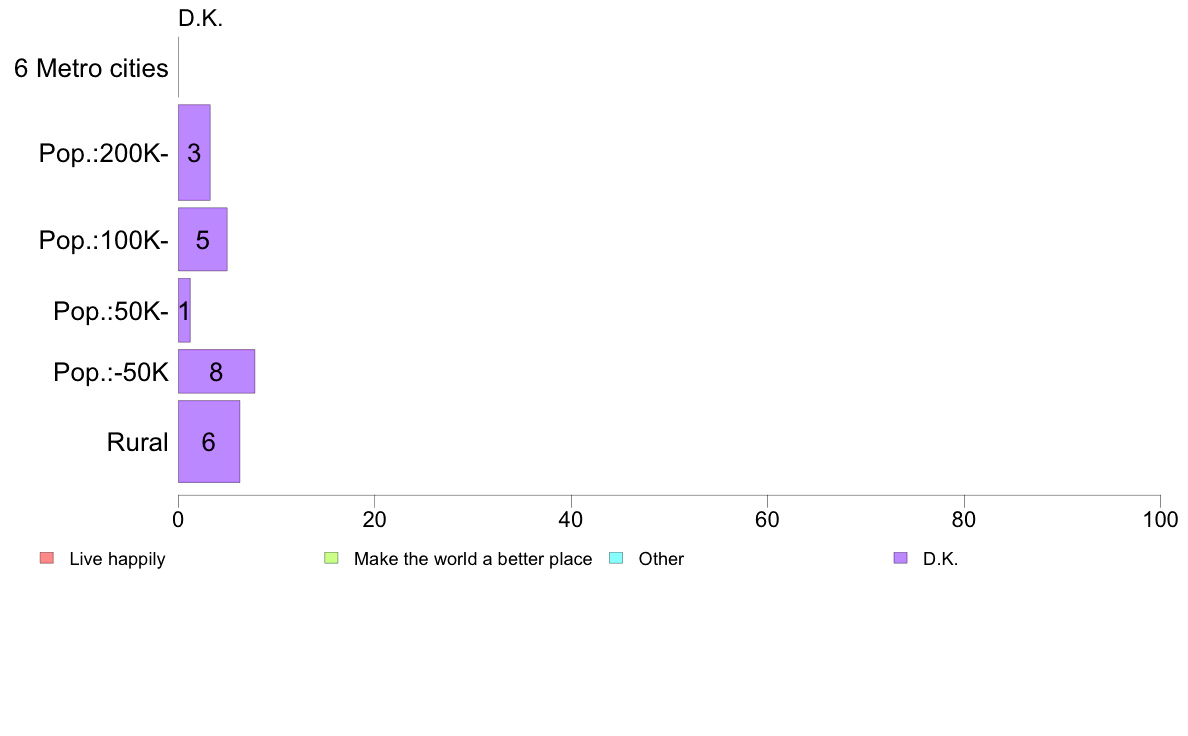Click the Other legend text
Image resolution: width=1188 pixels, height=736 pixels.
pos(661,559)
